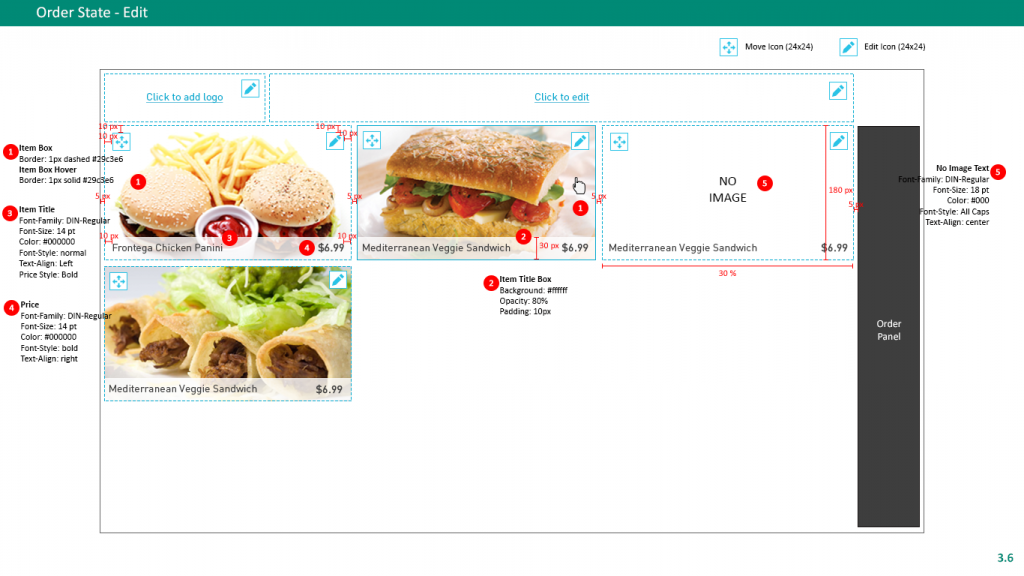Click the edit pencil on the baguette sandwich photo
This screenshot has width=1024, height=576.
tap(580, 141)
